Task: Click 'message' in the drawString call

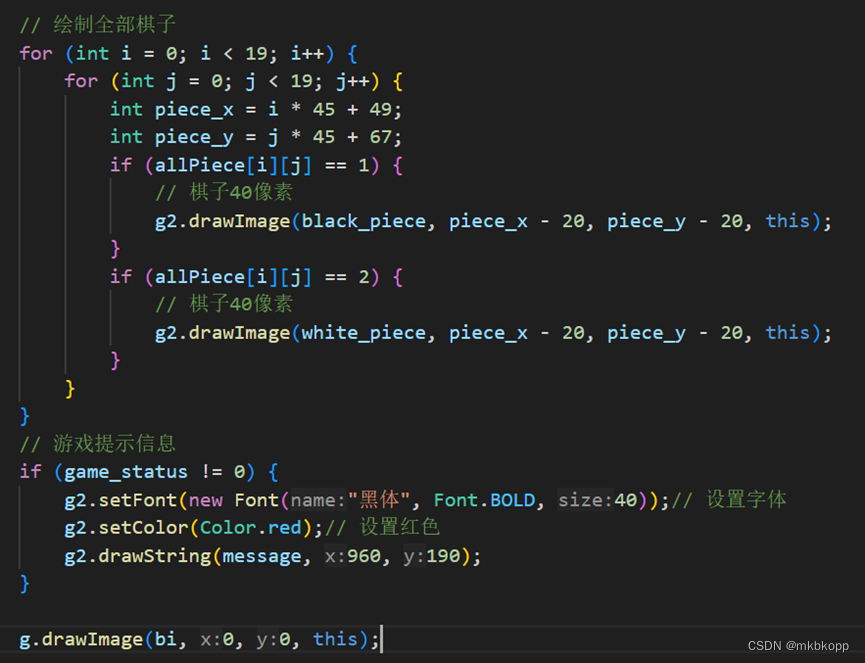Action: coord(262,556)
